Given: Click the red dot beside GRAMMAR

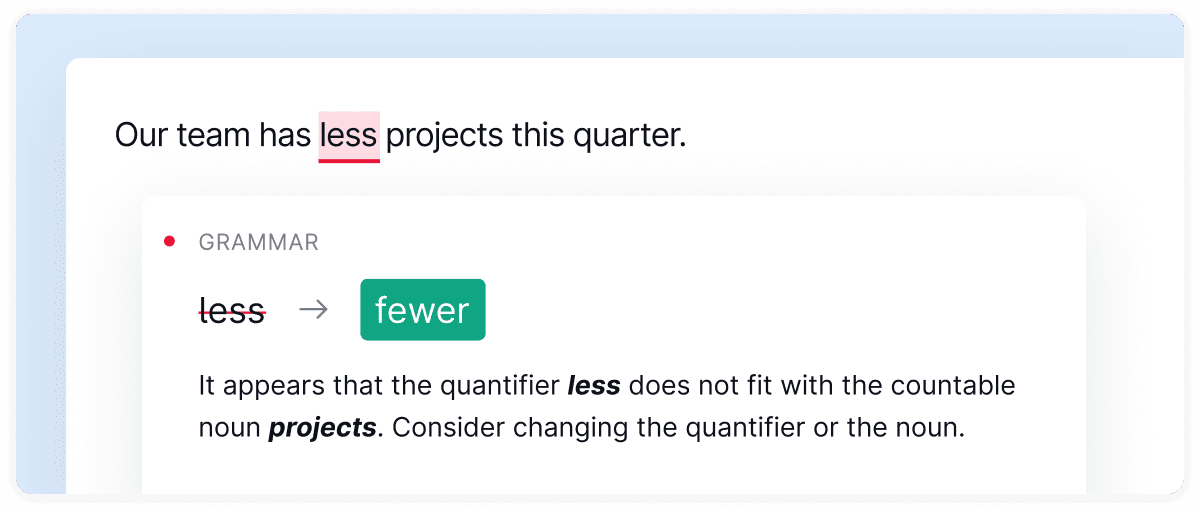Looking at the screenshot, I should click(x=169, y=241).
